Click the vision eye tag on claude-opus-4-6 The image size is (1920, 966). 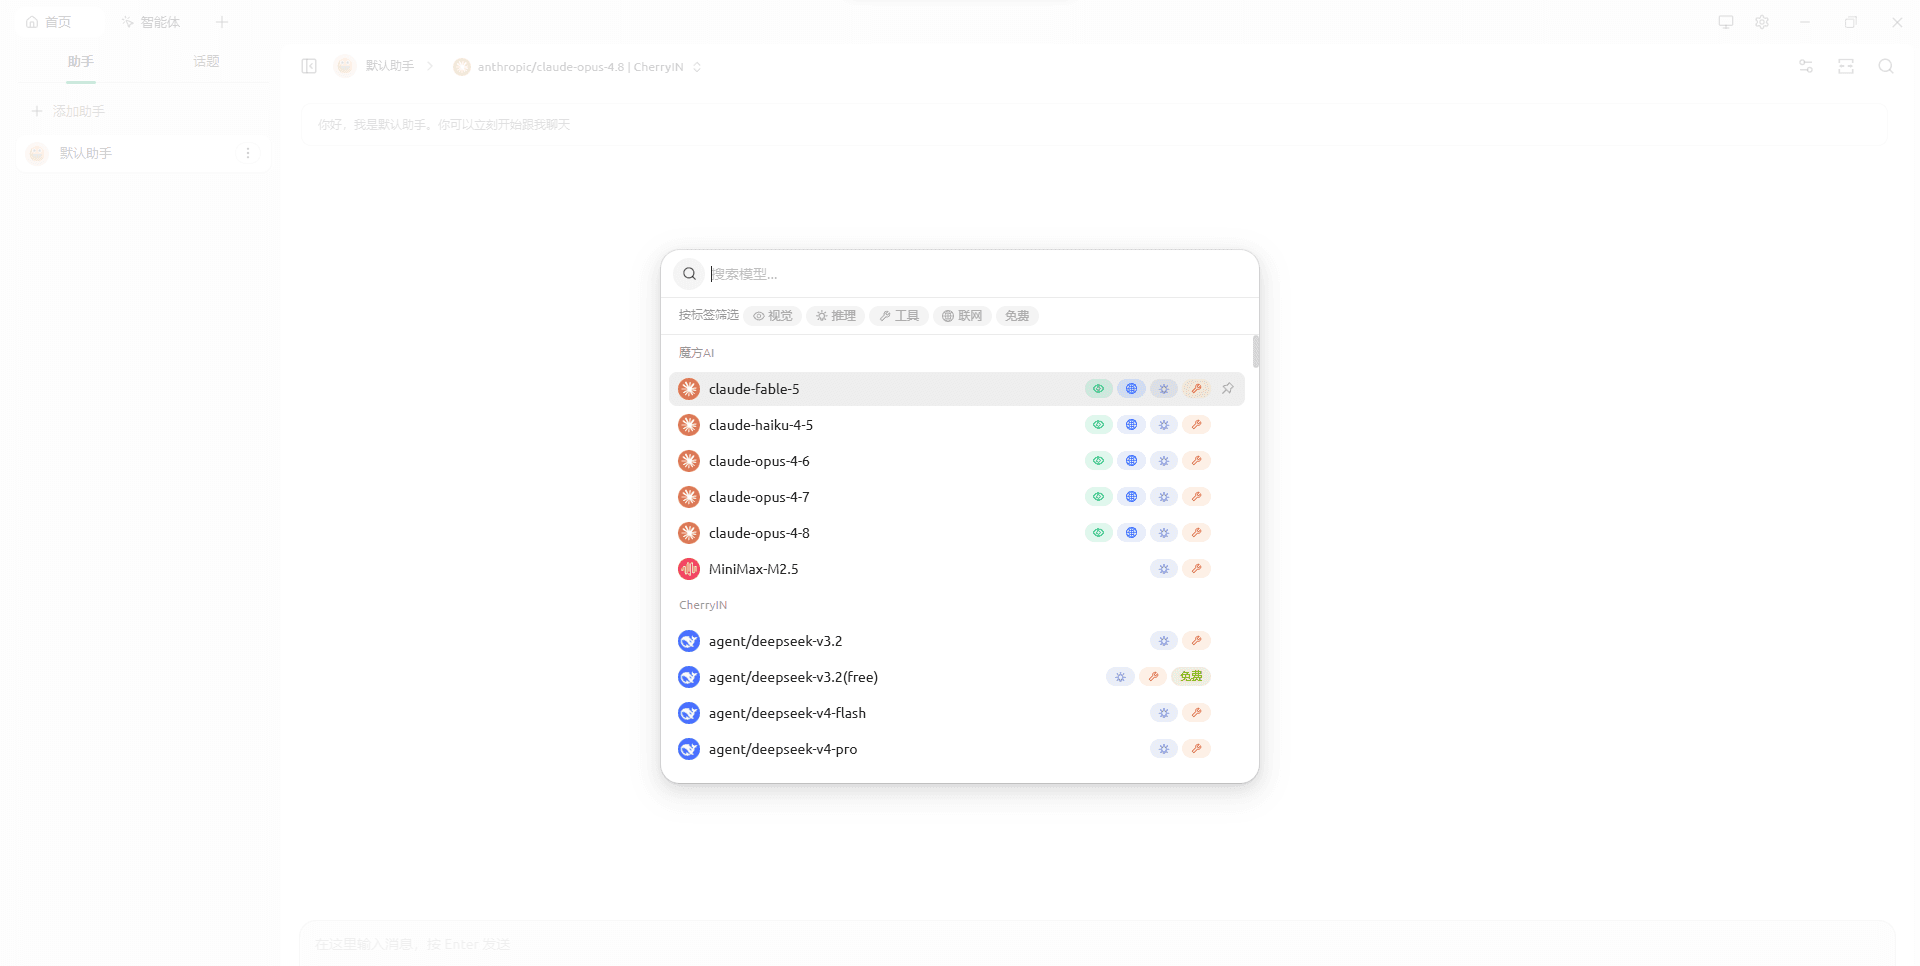(1098, 461)
